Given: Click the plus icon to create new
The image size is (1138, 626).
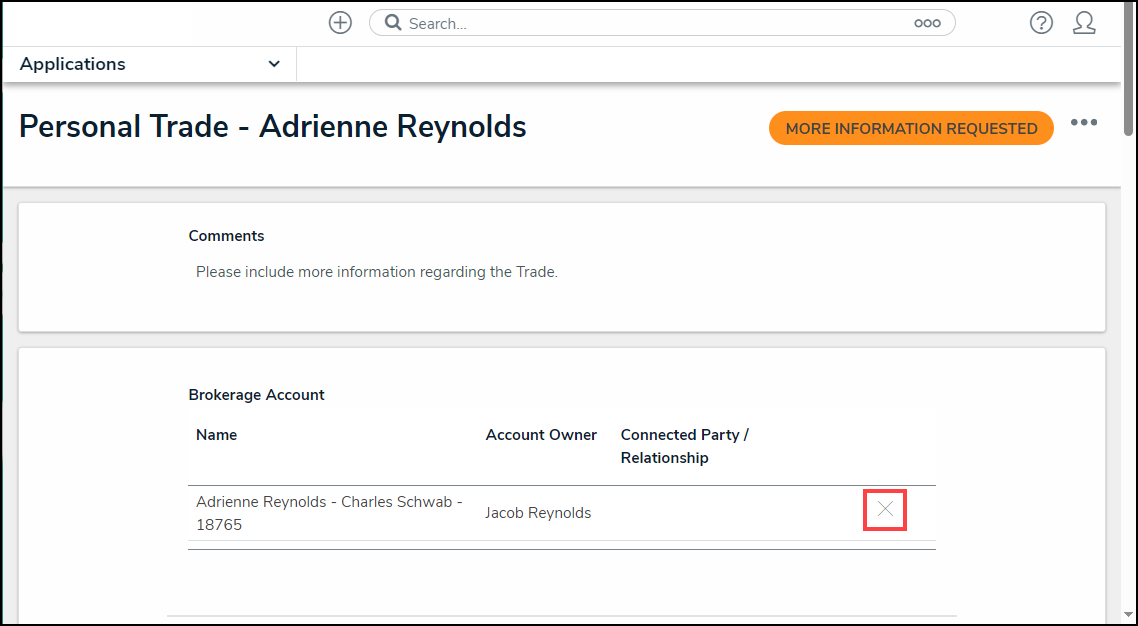Looking at the screenshot, I should click(340, 23).
